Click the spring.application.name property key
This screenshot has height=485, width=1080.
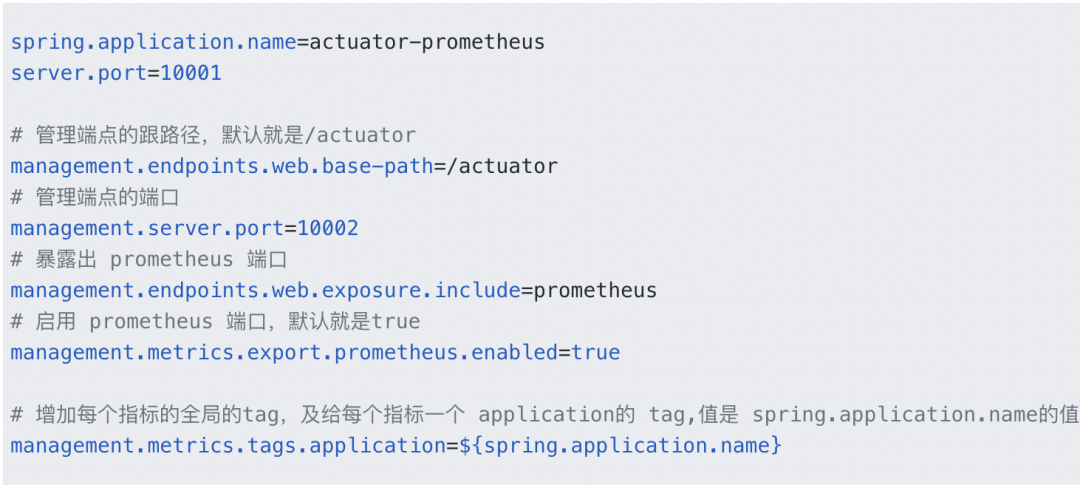153,42
